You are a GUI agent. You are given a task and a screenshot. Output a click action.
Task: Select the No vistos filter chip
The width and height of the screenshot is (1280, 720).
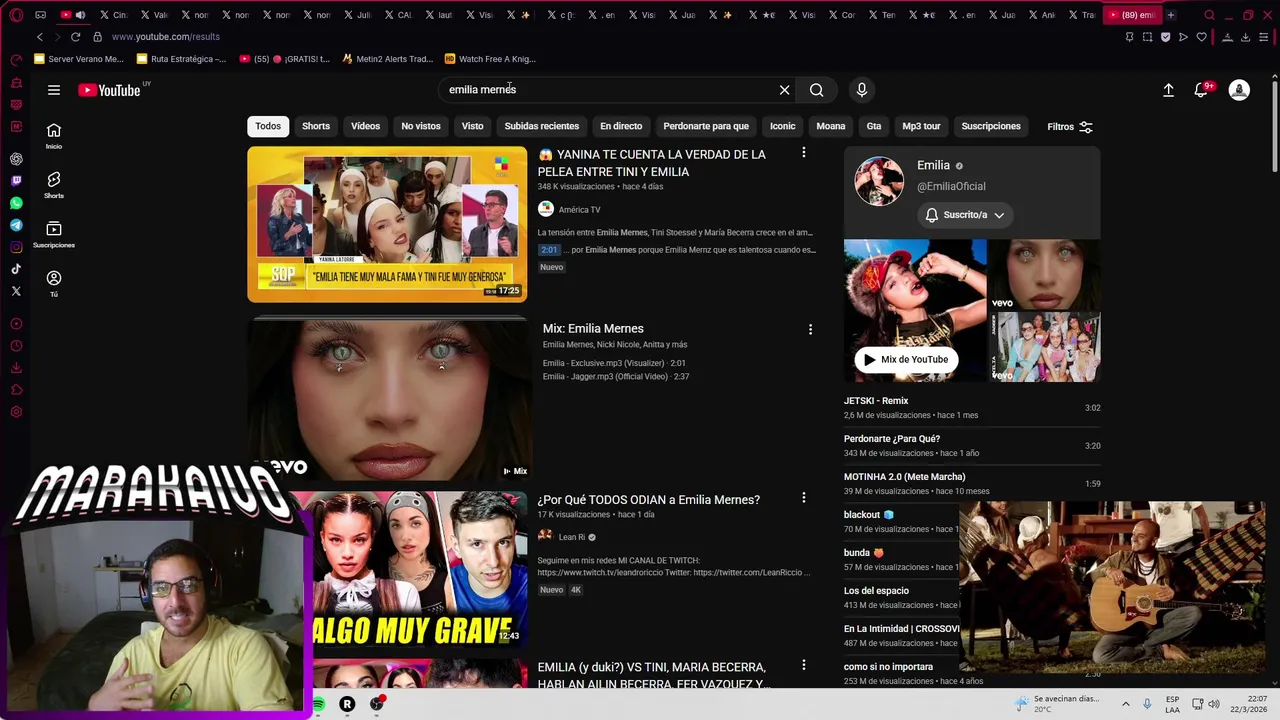click(421, 126)
